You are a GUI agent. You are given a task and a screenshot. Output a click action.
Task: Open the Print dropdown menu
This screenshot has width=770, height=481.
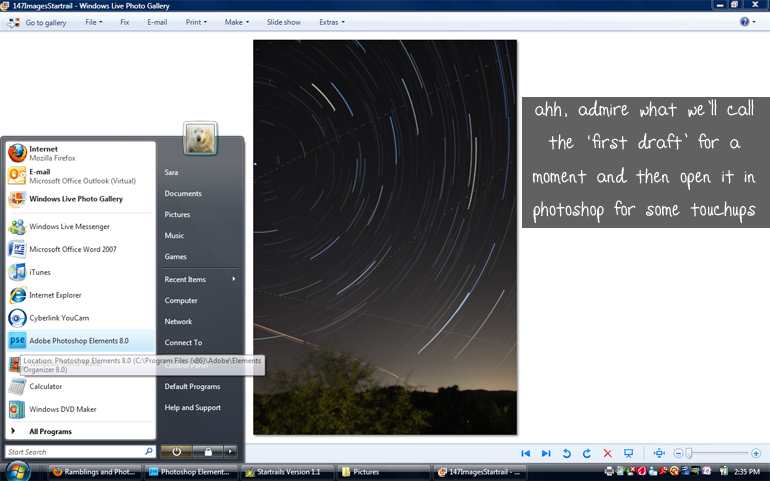[x=196, y=22]
